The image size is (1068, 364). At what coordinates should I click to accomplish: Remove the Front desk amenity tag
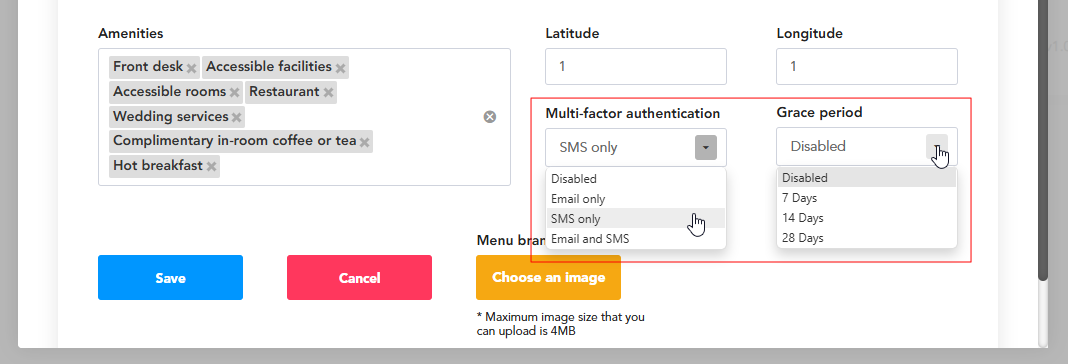(x=191, y=67)
